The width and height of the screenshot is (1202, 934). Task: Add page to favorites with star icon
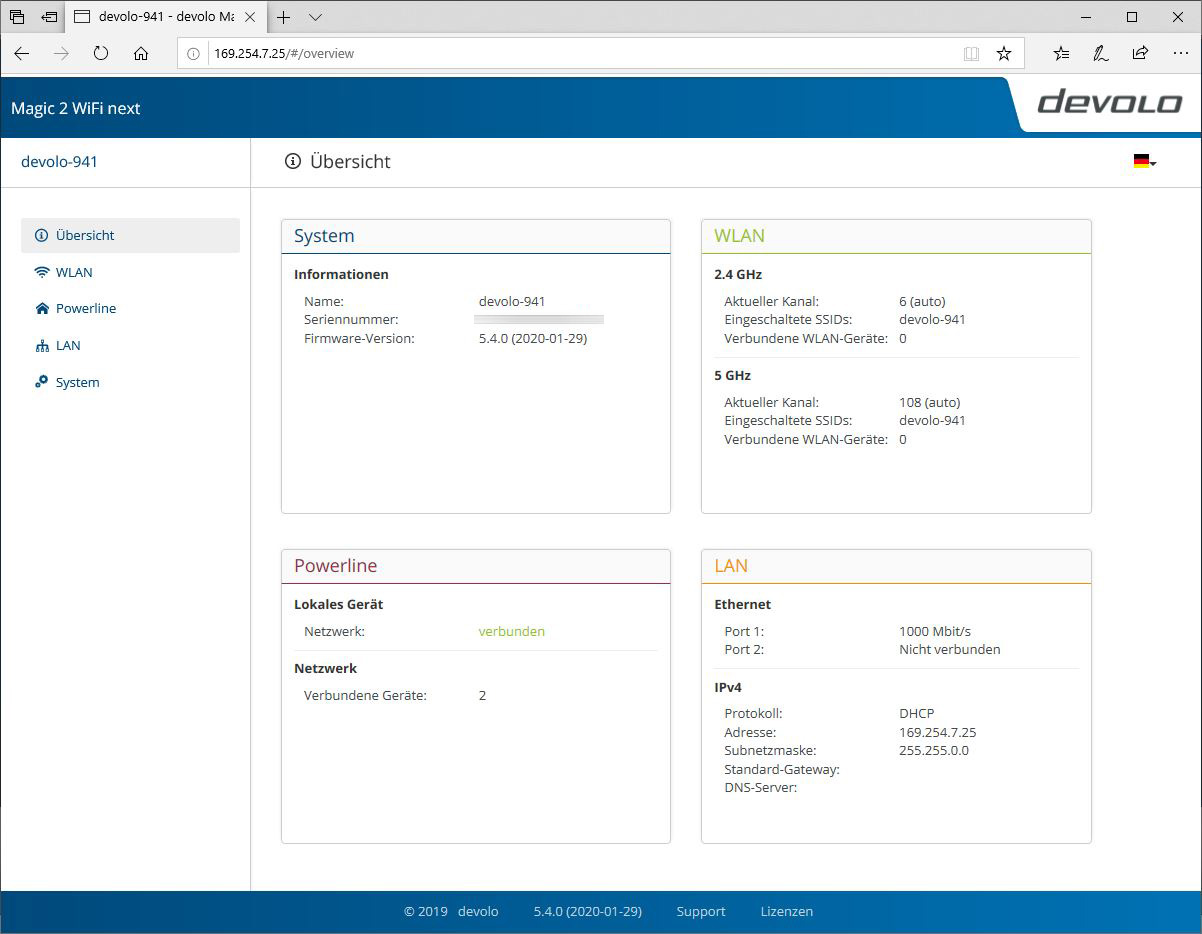pos(1004,54)
